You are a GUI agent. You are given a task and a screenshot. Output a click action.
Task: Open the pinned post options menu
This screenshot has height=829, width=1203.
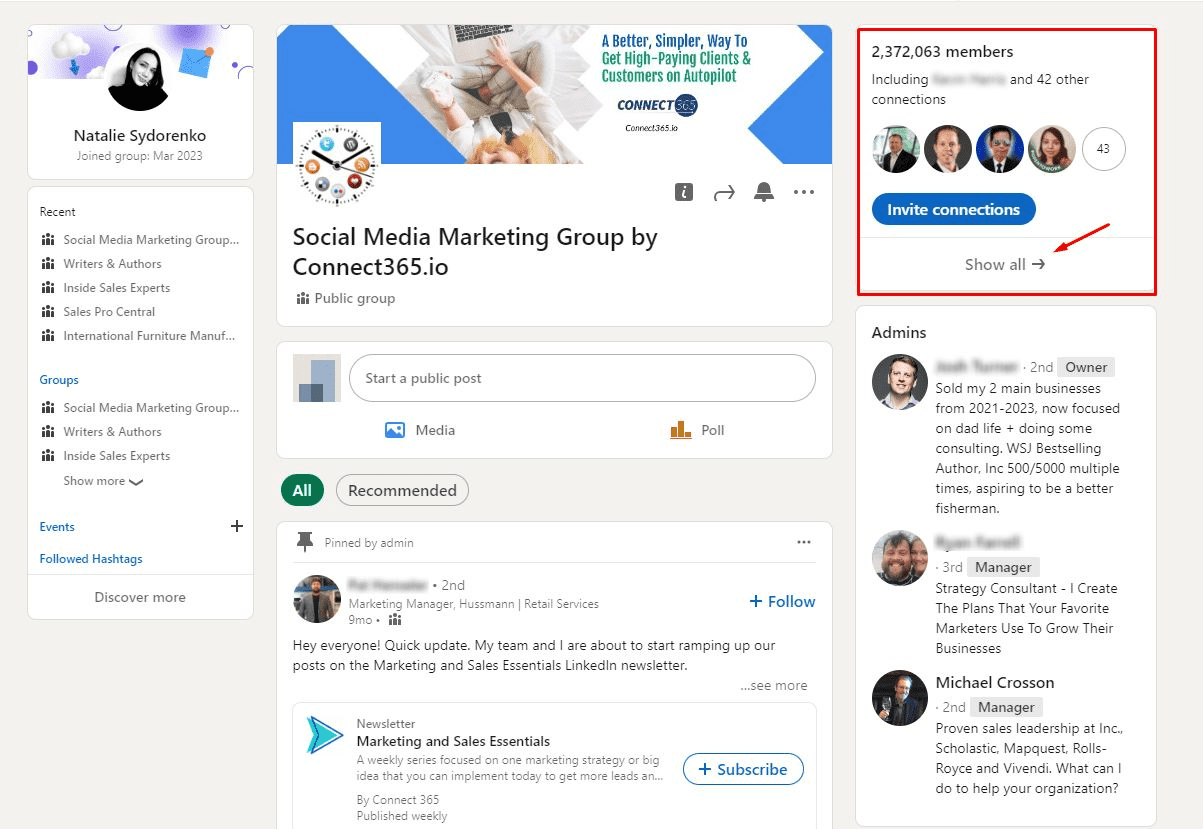(x=804, y=542)
